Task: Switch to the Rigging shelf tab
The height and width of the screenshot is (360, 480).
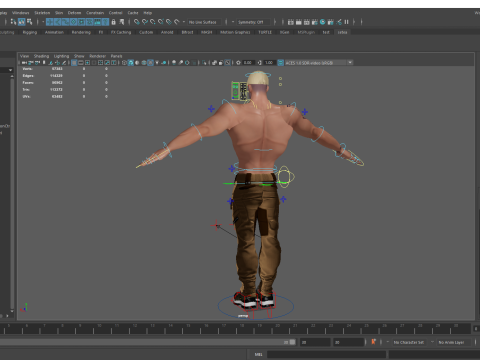Action: [x=30, y=32]
